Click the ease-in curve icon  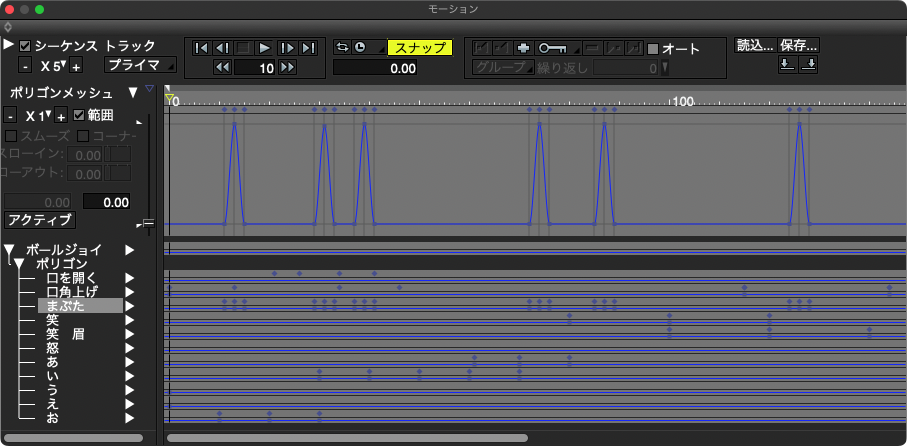point(613,47)
